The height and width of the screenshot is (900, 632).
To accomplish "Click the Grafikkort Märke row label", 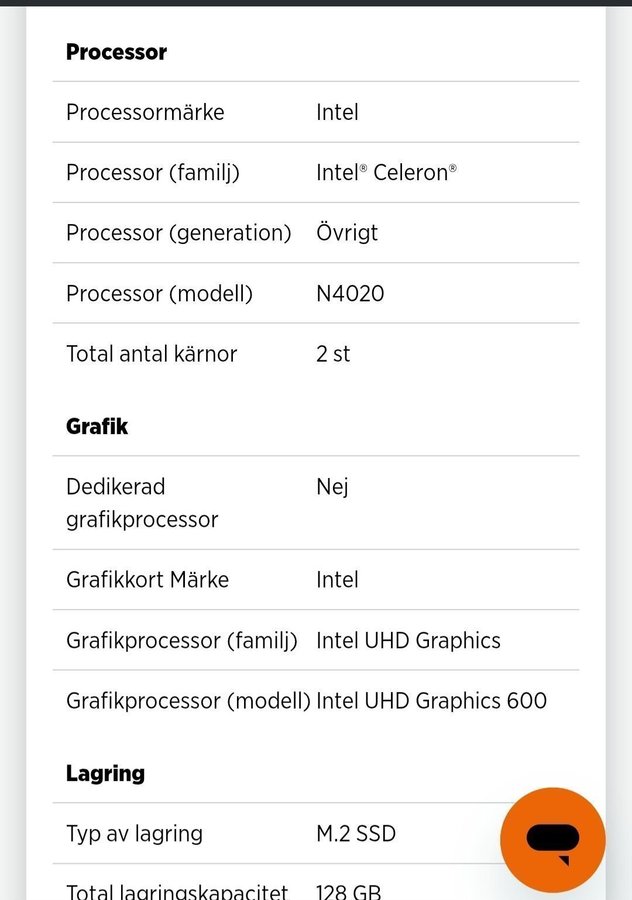I will click(x=148, y=580).
